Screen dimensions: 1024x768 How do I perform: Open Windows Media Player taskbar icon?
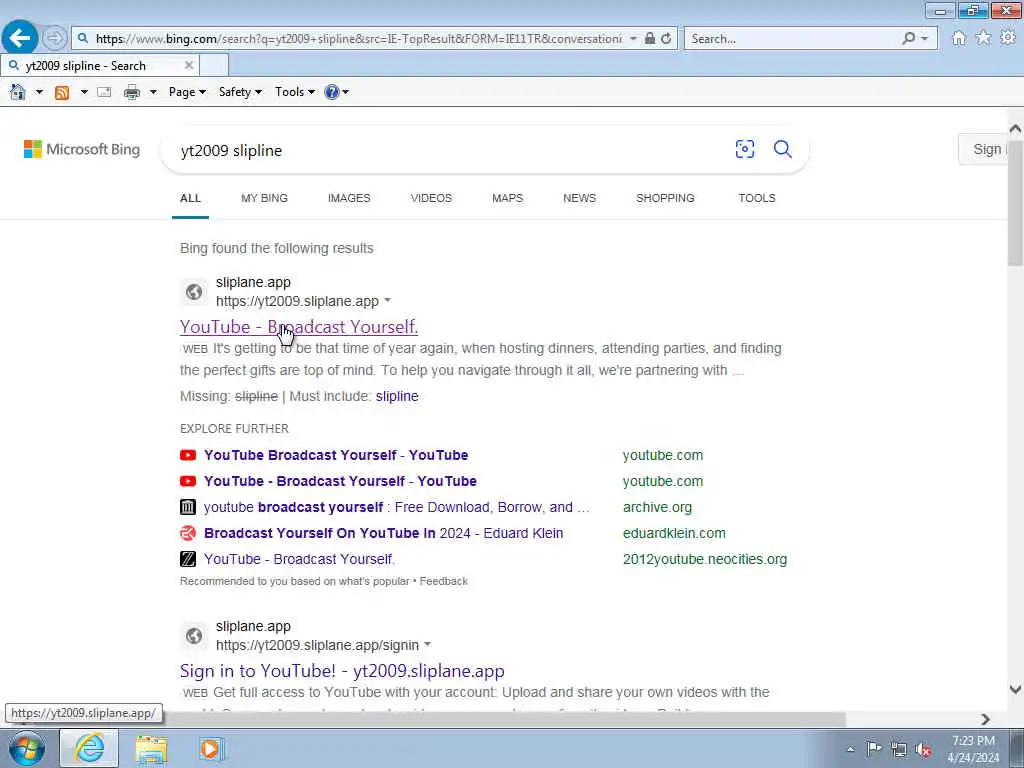210,749
